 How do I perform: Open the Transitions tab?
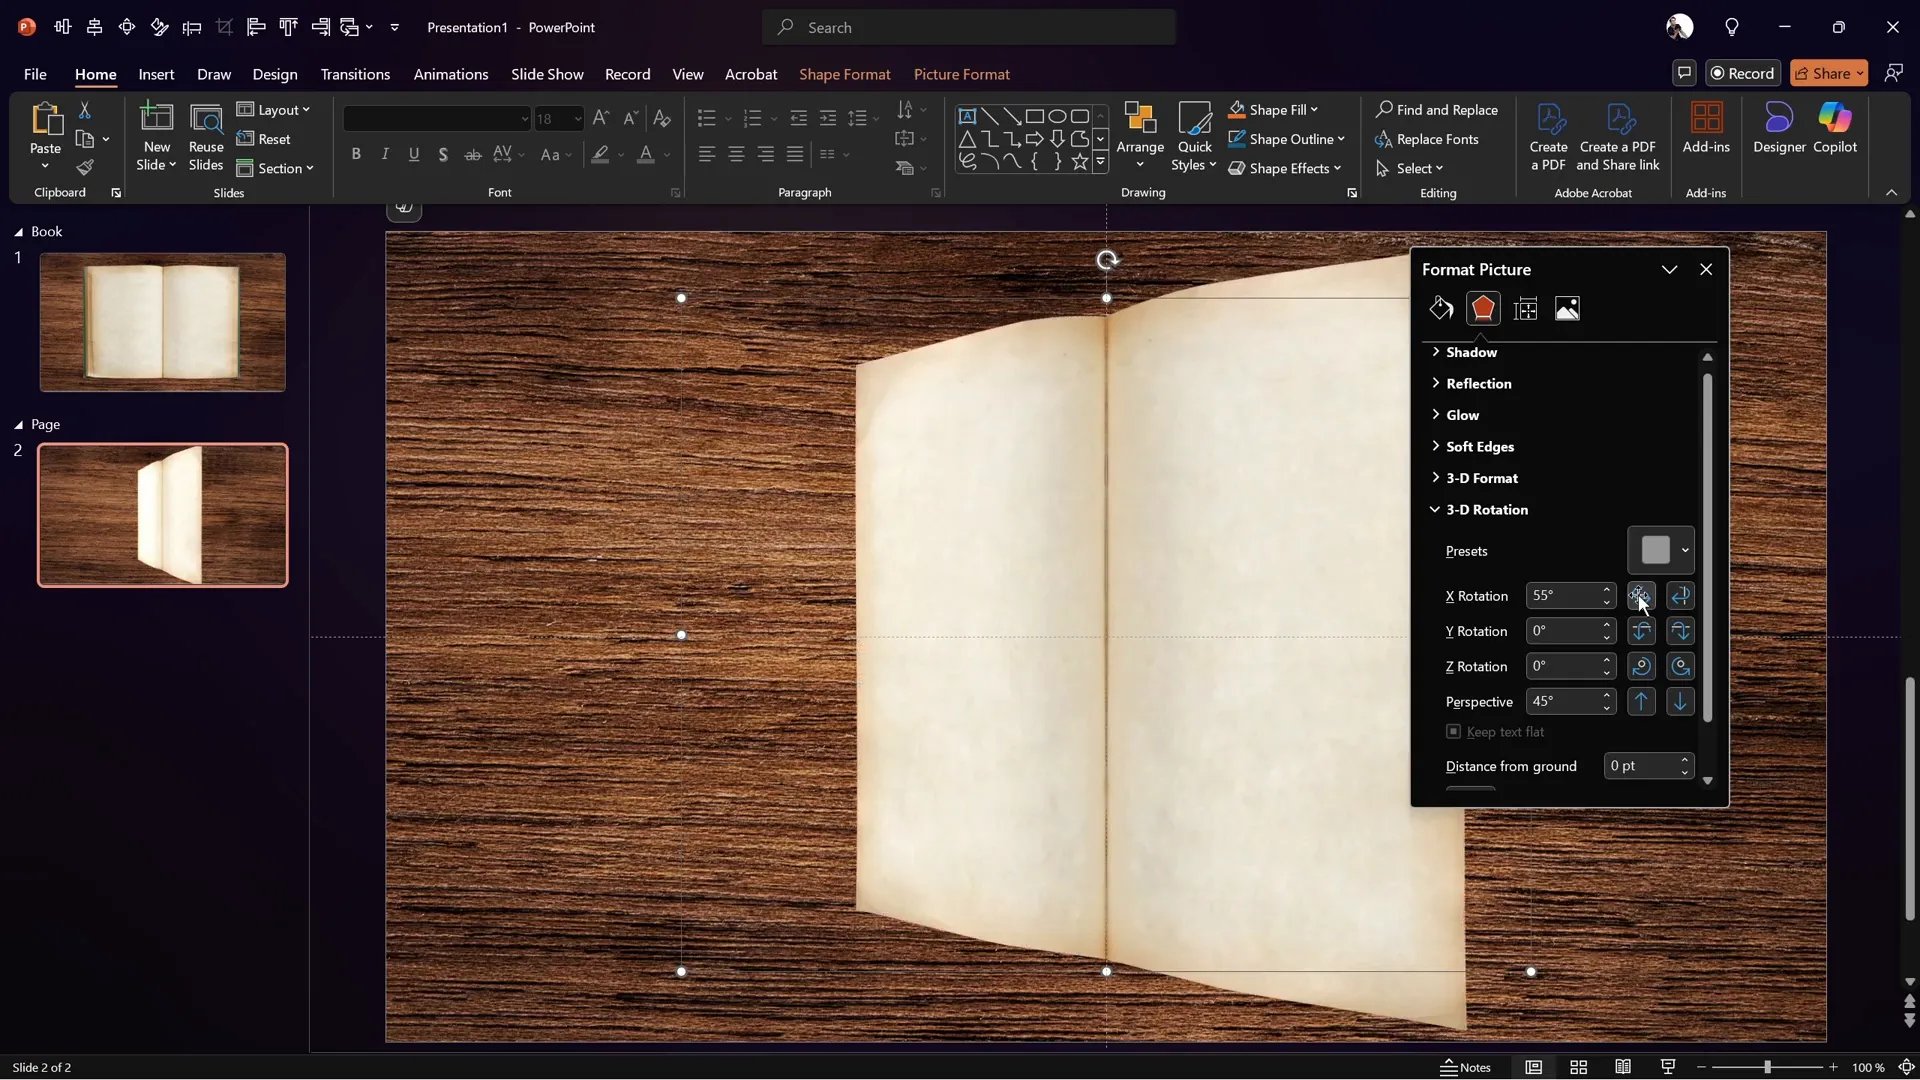coord(355,74)
